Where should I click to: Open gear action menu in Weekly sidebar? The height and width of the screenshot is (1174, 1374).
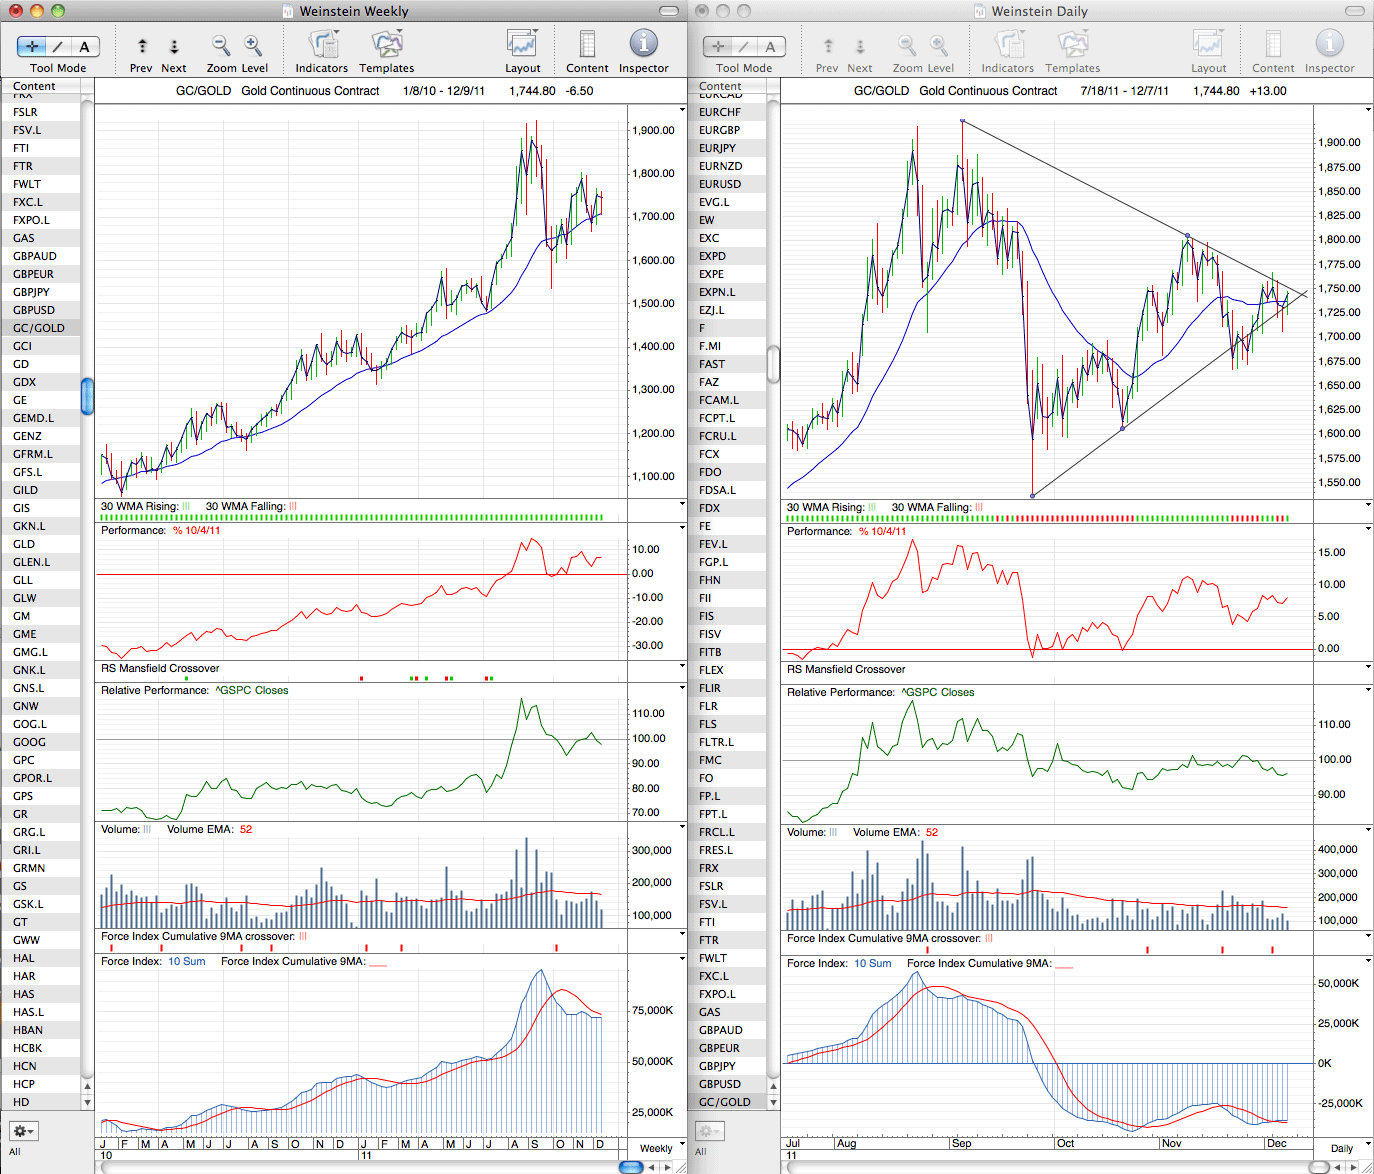[24, 1131]
